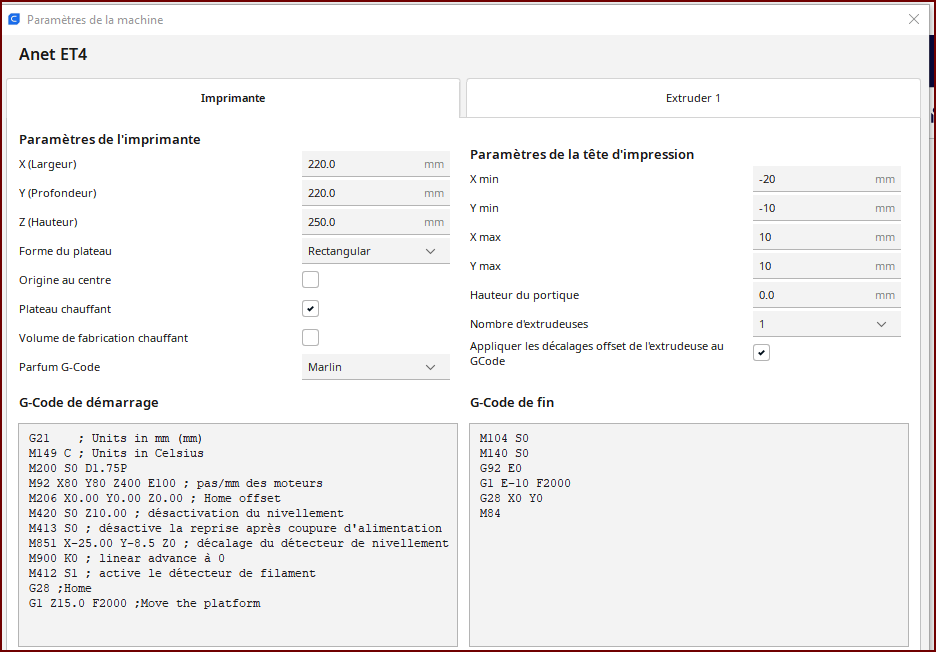This screenshot has height=652, width=936.
Task: Click the M900 K0 linear advance line
Action: pyautogui.click(x=127, y=558)
